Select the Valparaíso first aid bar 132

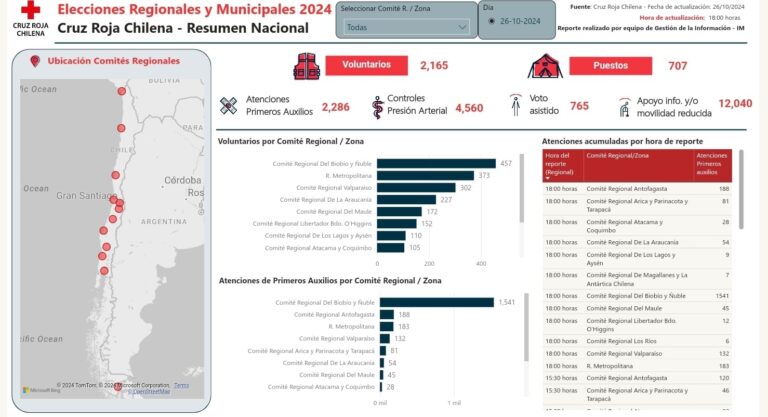click(x=385, y=339)
